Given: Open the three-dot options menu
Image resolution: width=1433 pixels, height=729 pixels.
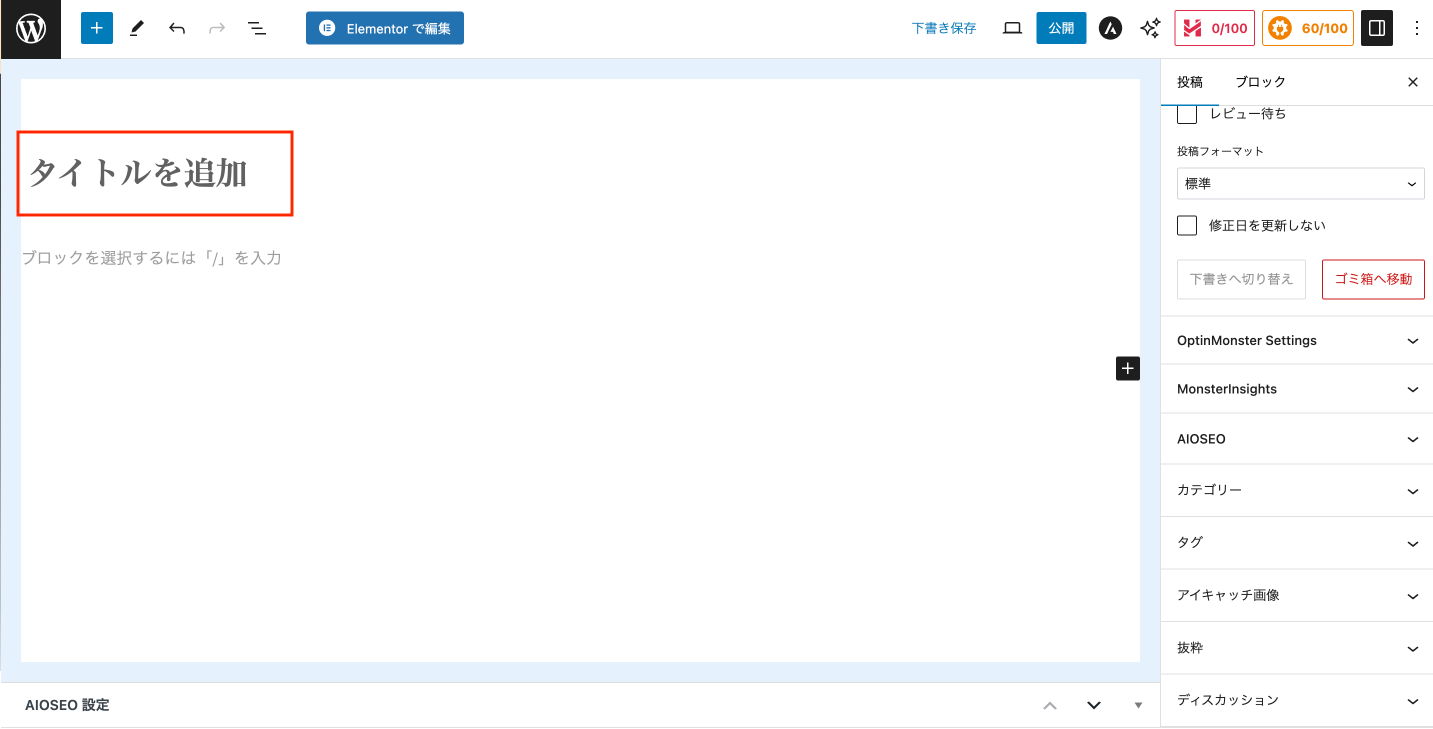Looking at the screenshot, I should point(1416,29).
